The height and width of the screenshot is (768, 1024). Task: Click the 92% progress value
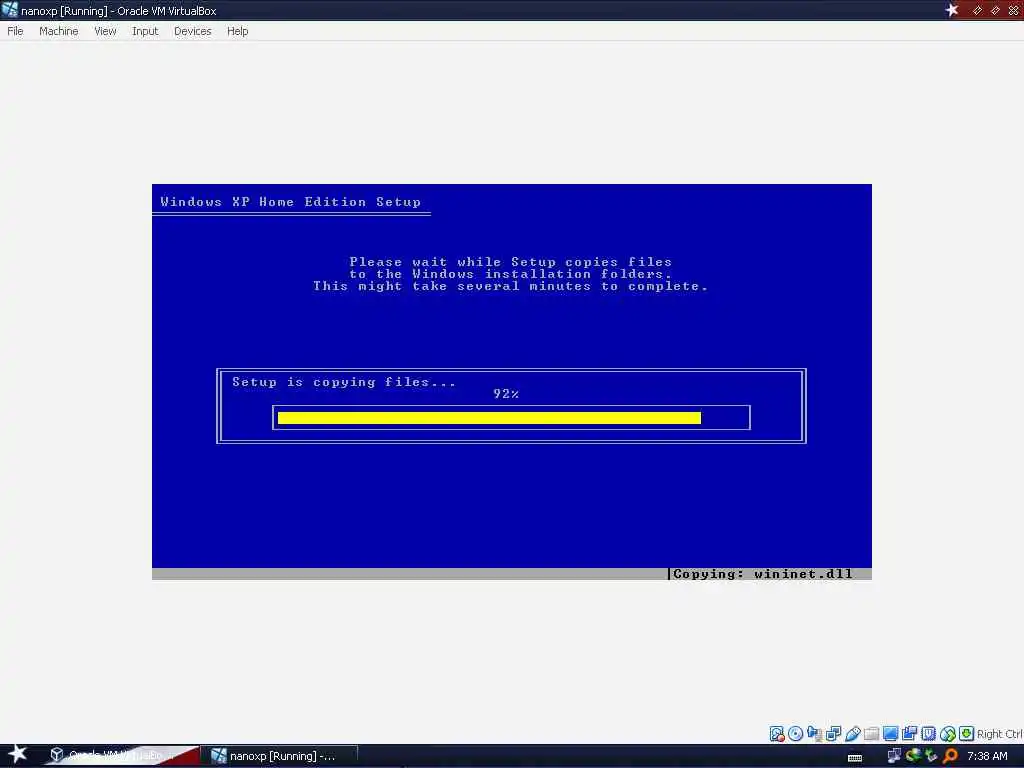point(506,393)
